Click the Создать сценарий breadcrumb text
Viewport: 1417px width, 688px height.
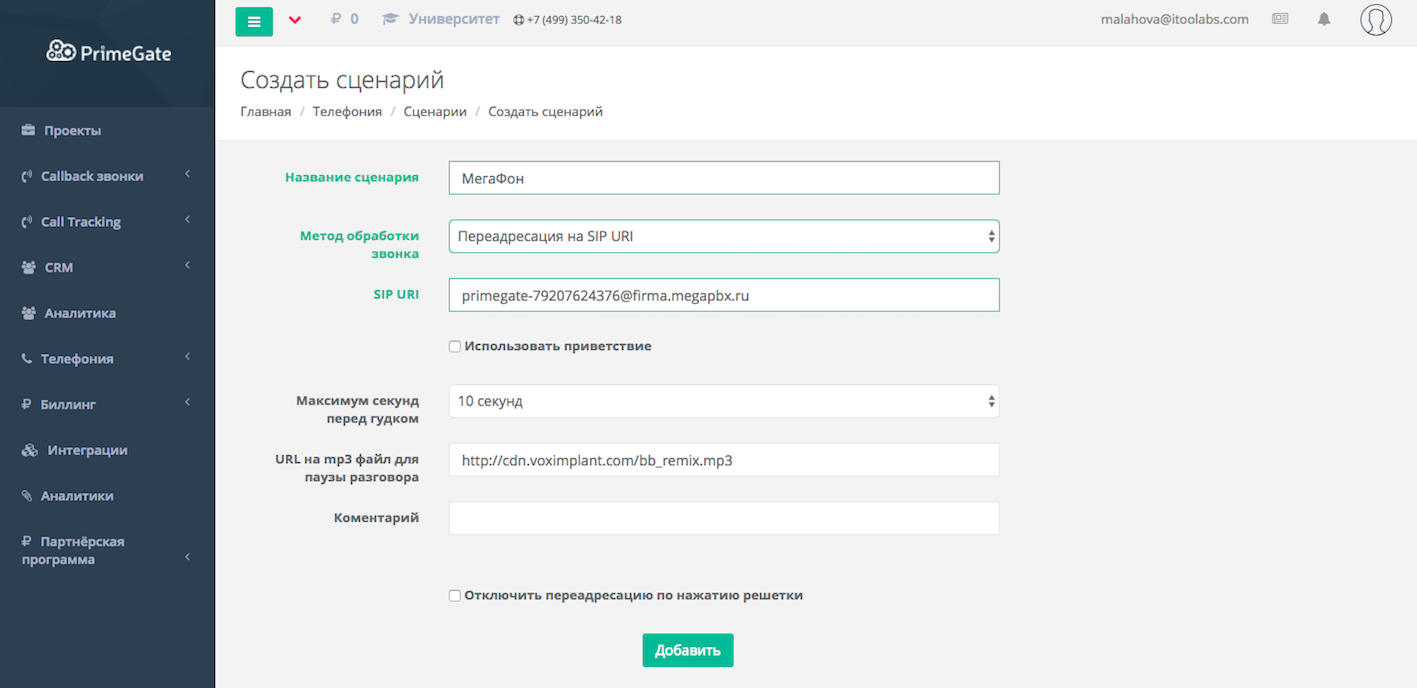[545, 112]
